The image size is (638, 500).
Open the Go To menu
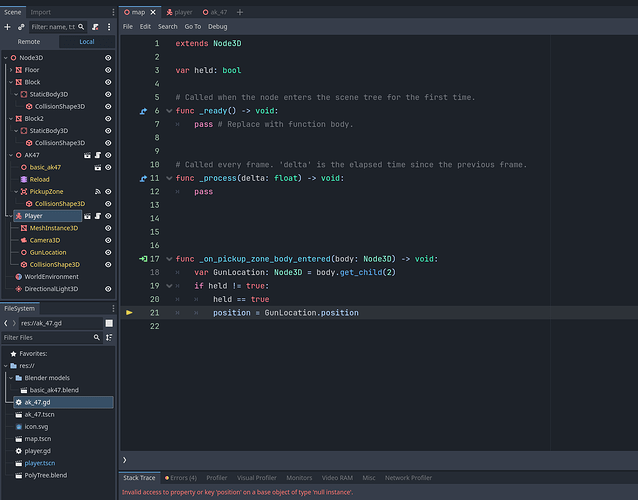click(x=193, y=26)
